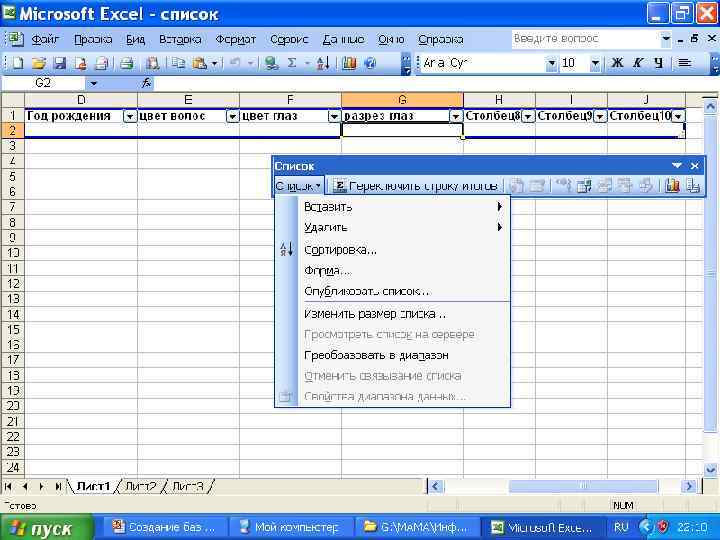Expand the font size dropdown

click(x=595, y=63)
